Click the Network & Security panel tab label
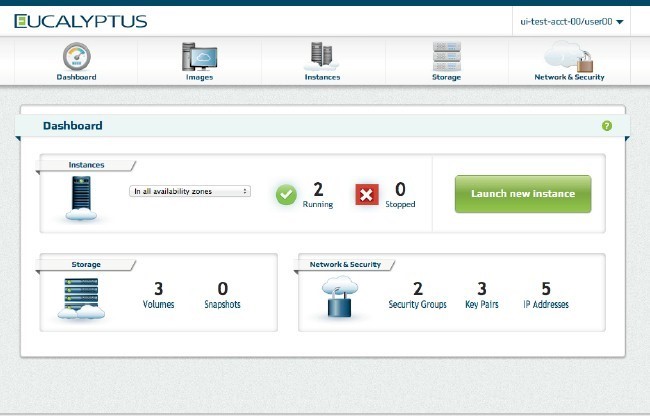The image size is (650, 416). tap(345, 264)
